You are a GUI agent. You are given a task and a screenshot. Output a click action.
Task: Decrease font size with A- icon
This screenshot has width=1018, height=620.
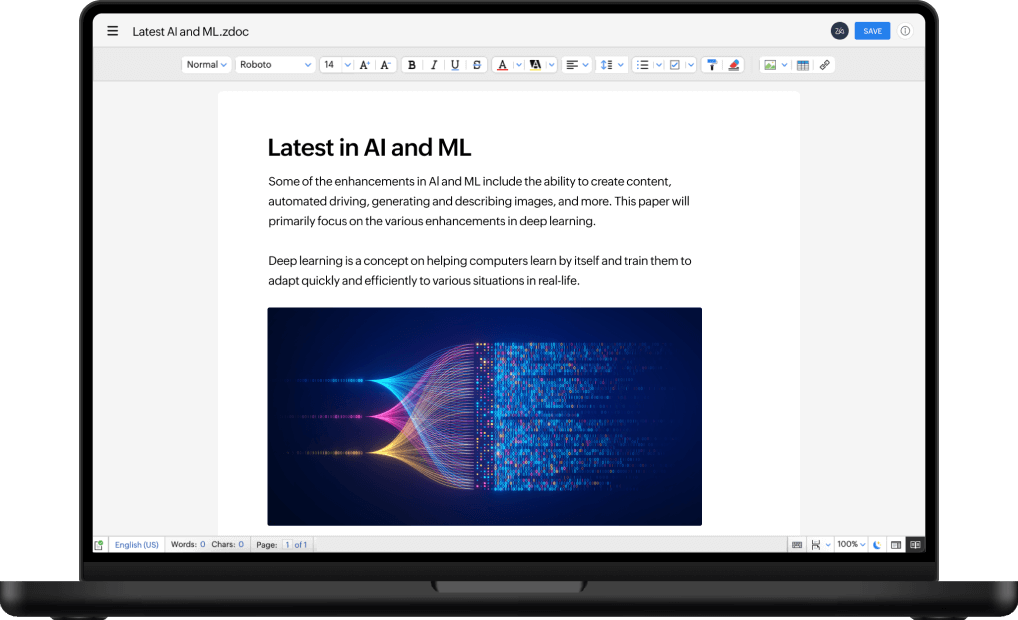pos(386,65)
